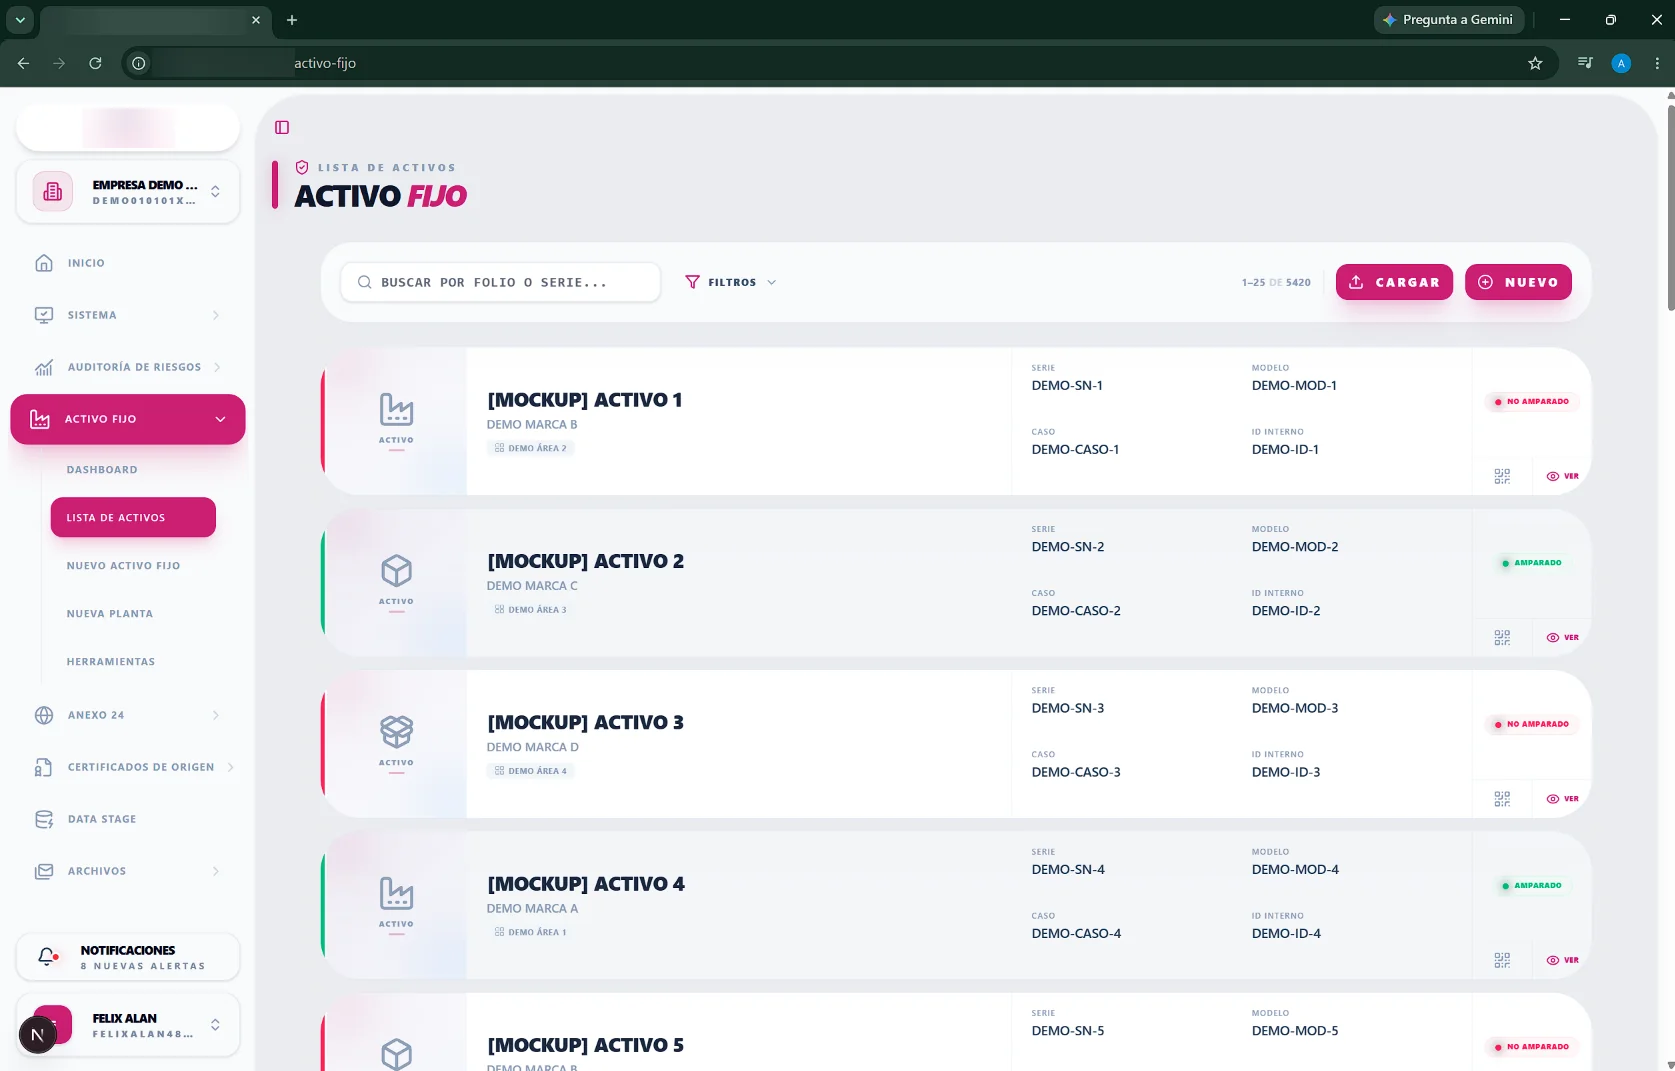Click the Inicio home icon
Screen dimensions: 1675x1071
[44, 263]
